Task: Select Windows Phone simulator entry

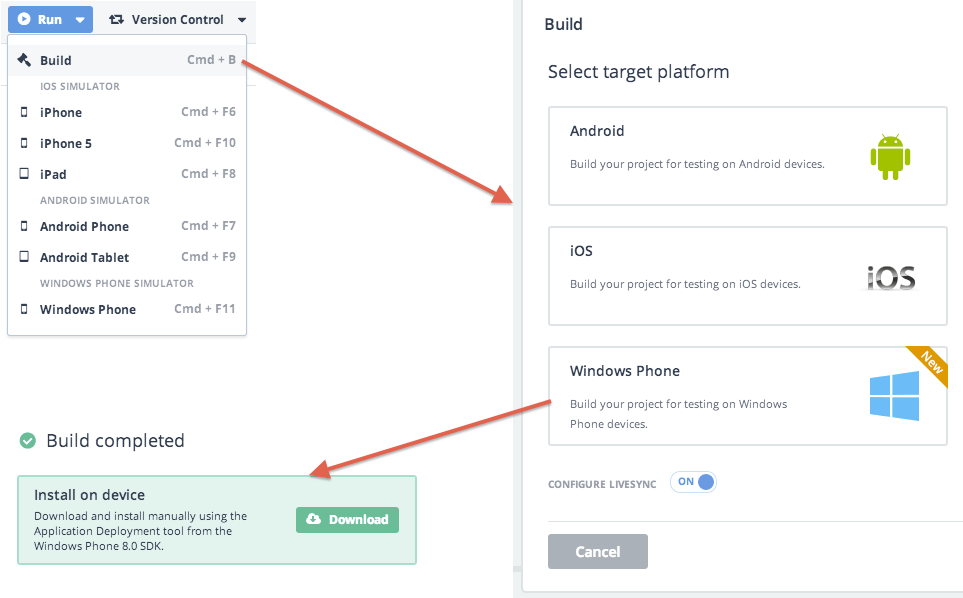Action: [x=127, y=309]
